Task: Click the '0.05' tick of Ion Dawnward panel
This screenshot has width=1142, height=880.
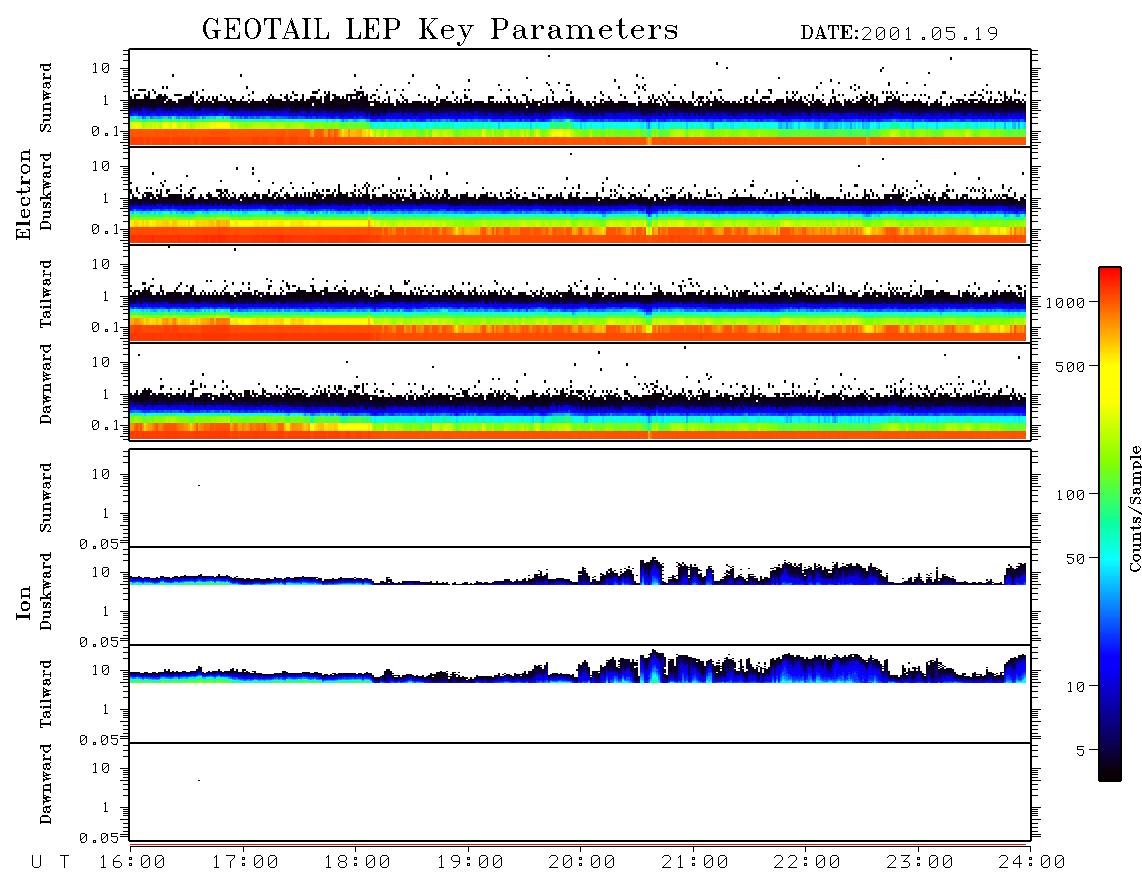Action: 99,838
